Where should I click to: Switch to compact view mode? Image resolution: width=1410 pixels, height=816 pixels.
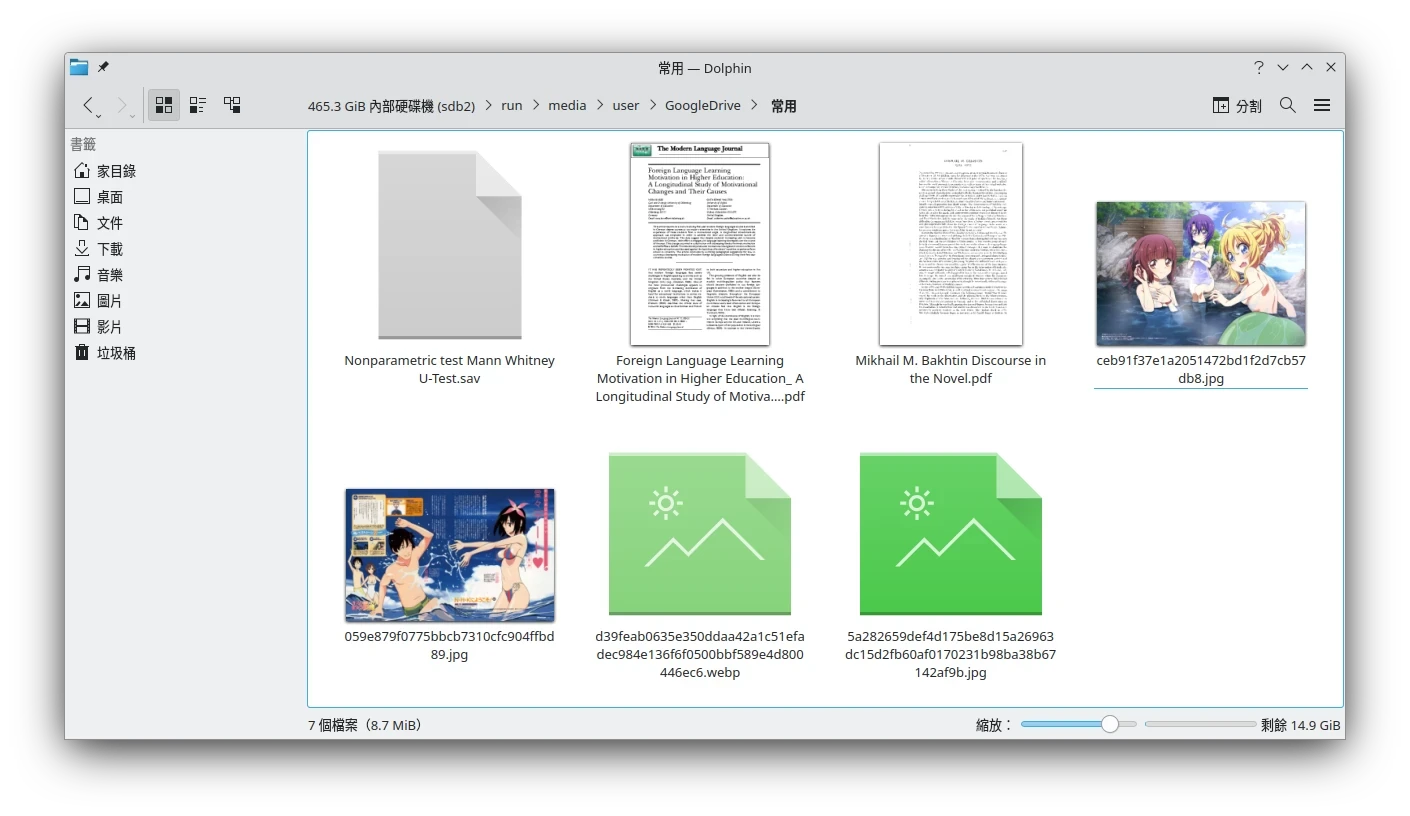pyautogui.click(x=198, y=105)
